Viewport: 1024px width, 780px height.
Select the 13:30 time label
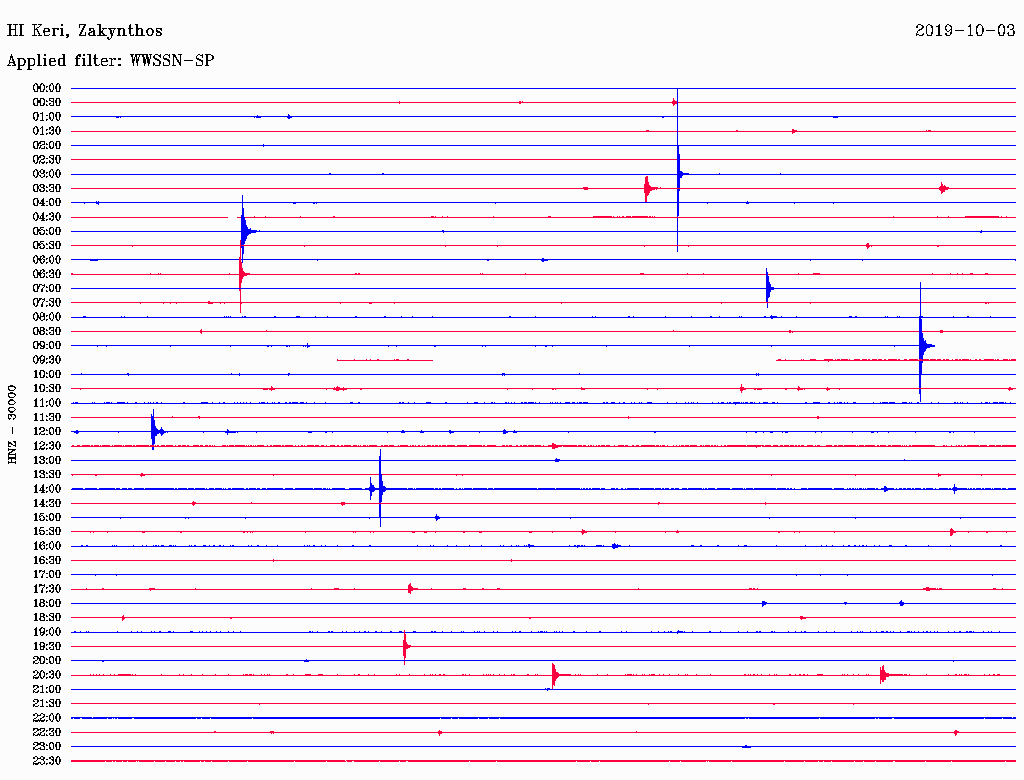pyautogui.click(x=46, y=475)
